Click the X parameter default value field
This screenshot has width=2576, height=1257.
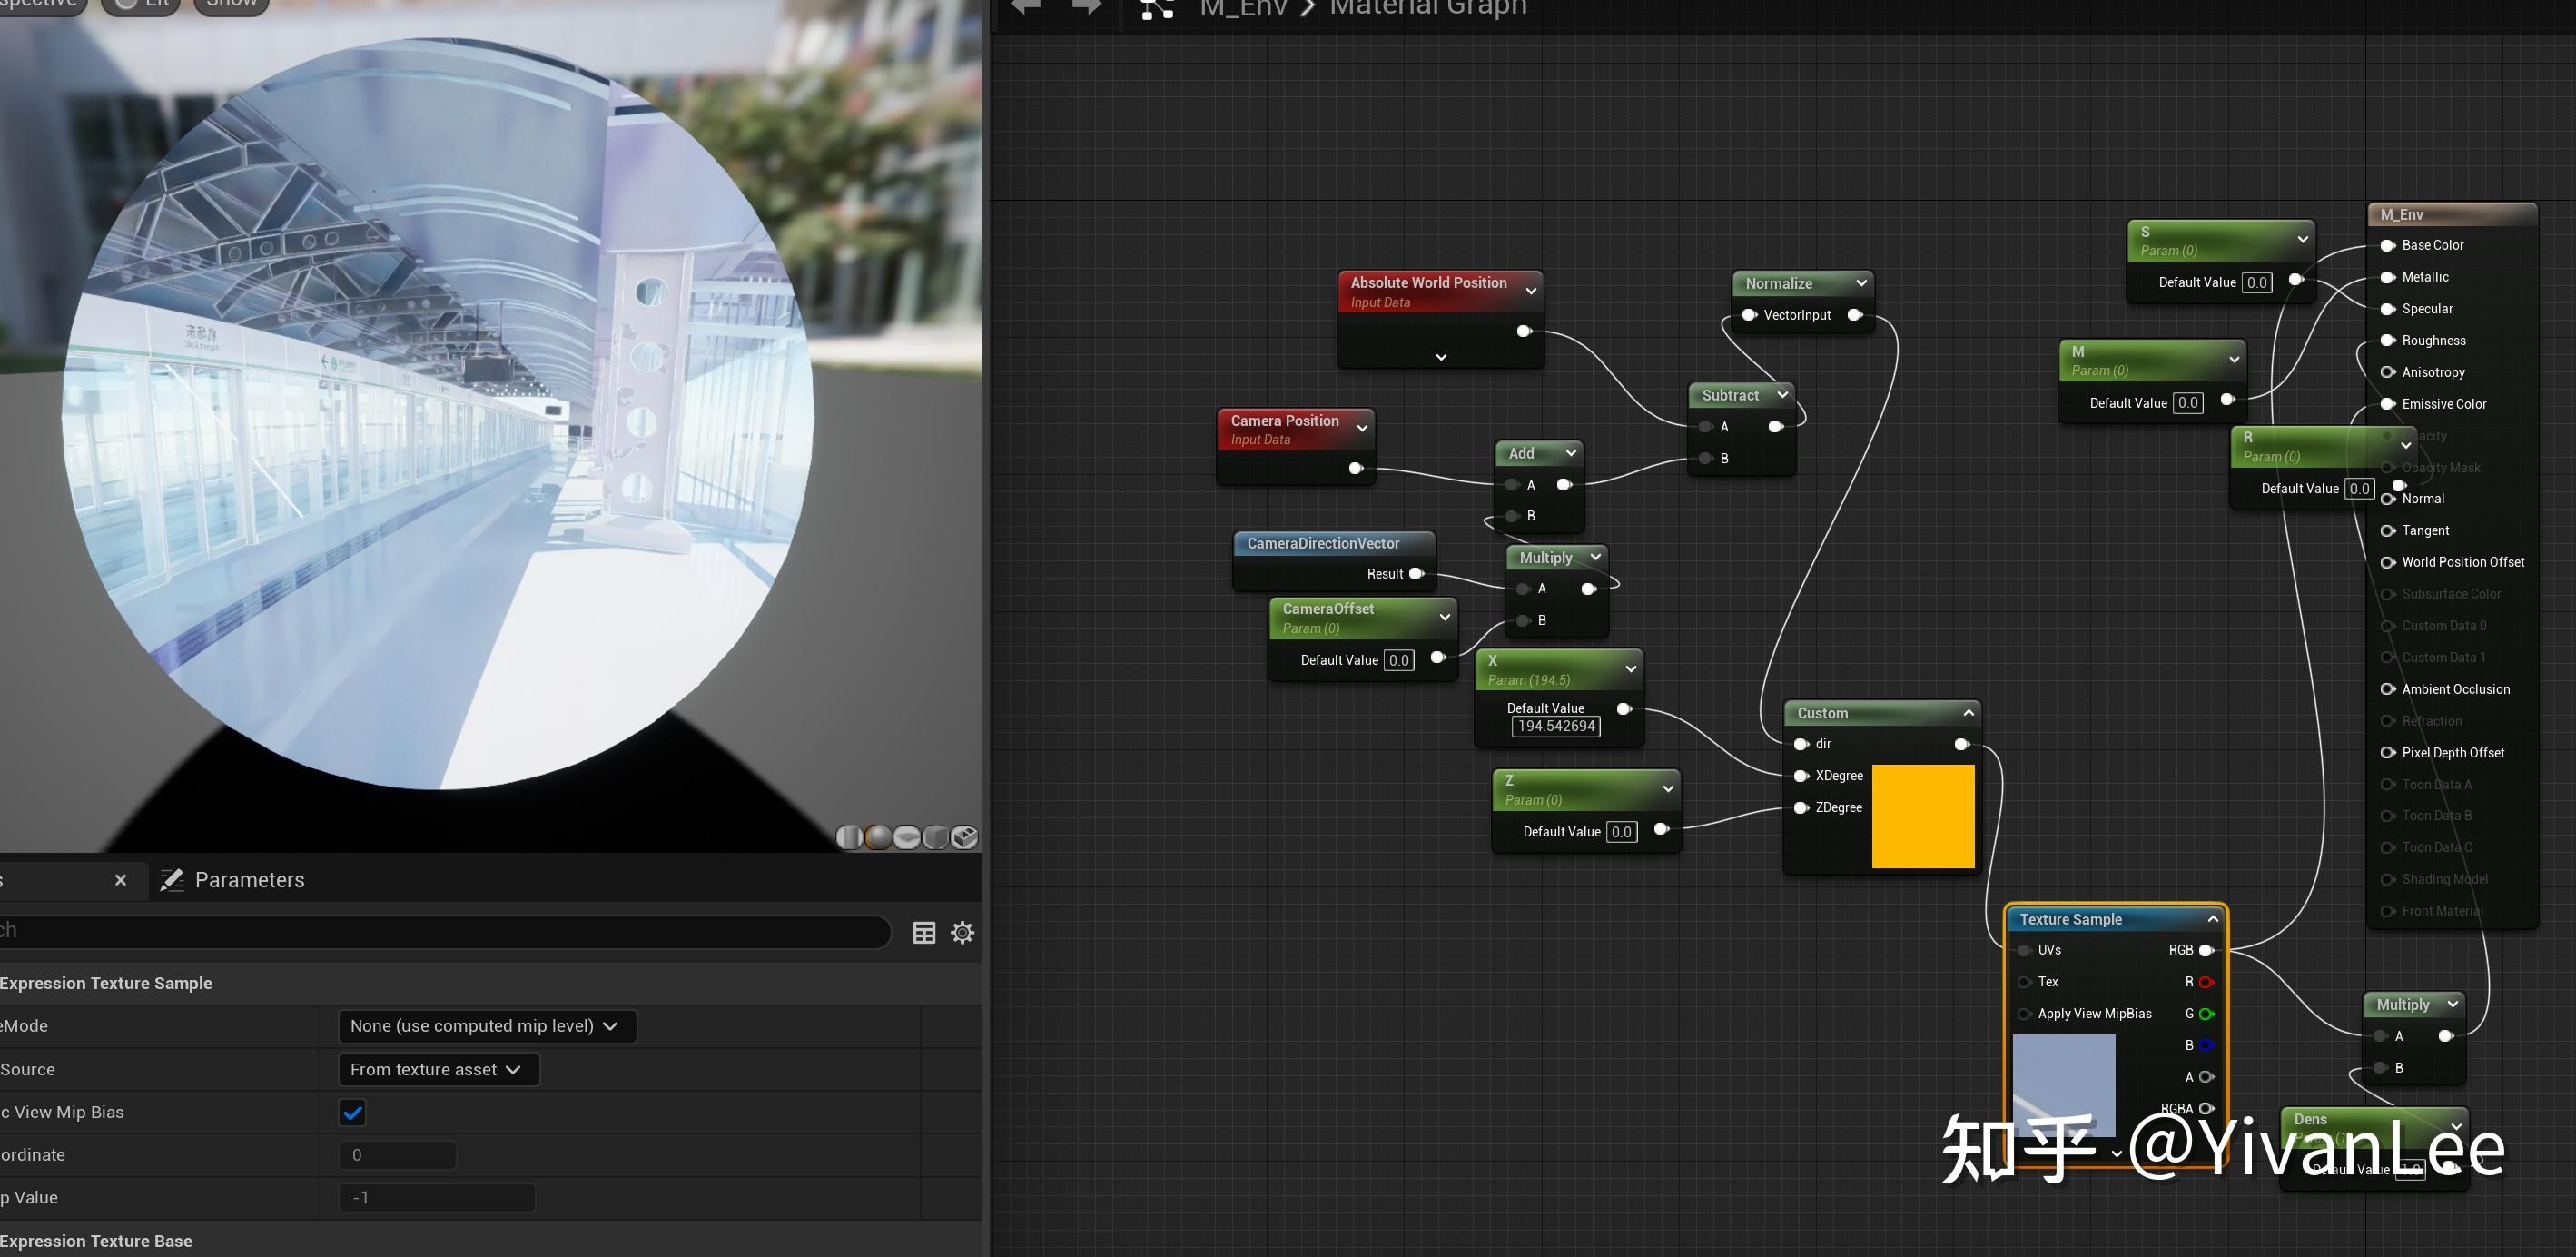(1555, 726)
